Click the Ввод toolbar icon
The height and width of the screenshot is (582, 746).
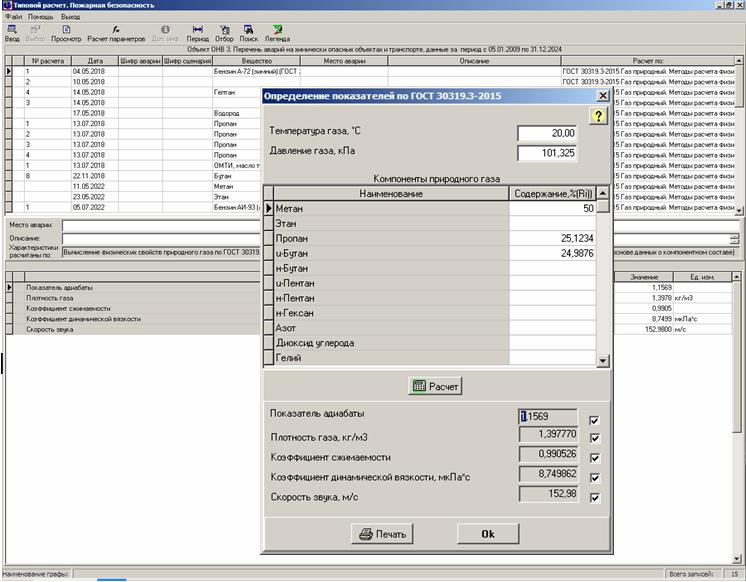12,30
